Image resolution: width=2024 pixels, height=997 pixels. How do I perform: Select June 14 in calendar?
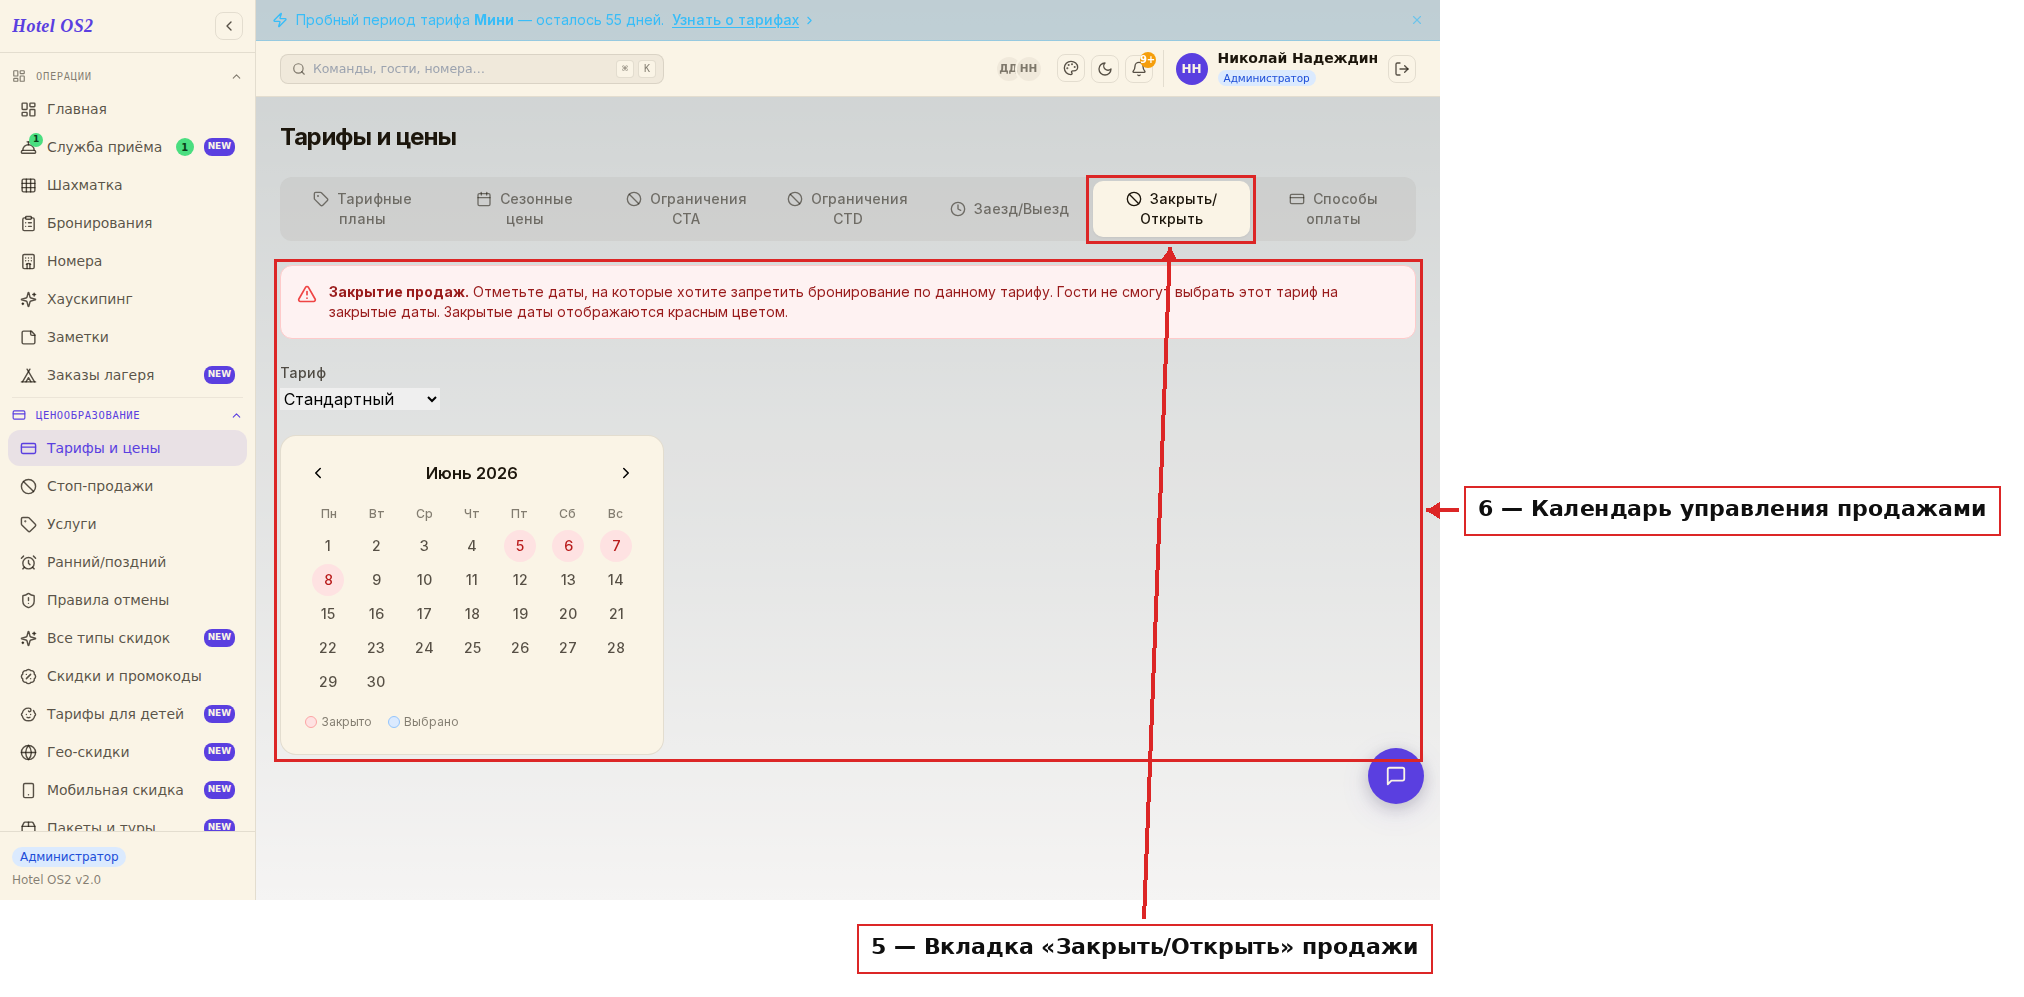616,580
